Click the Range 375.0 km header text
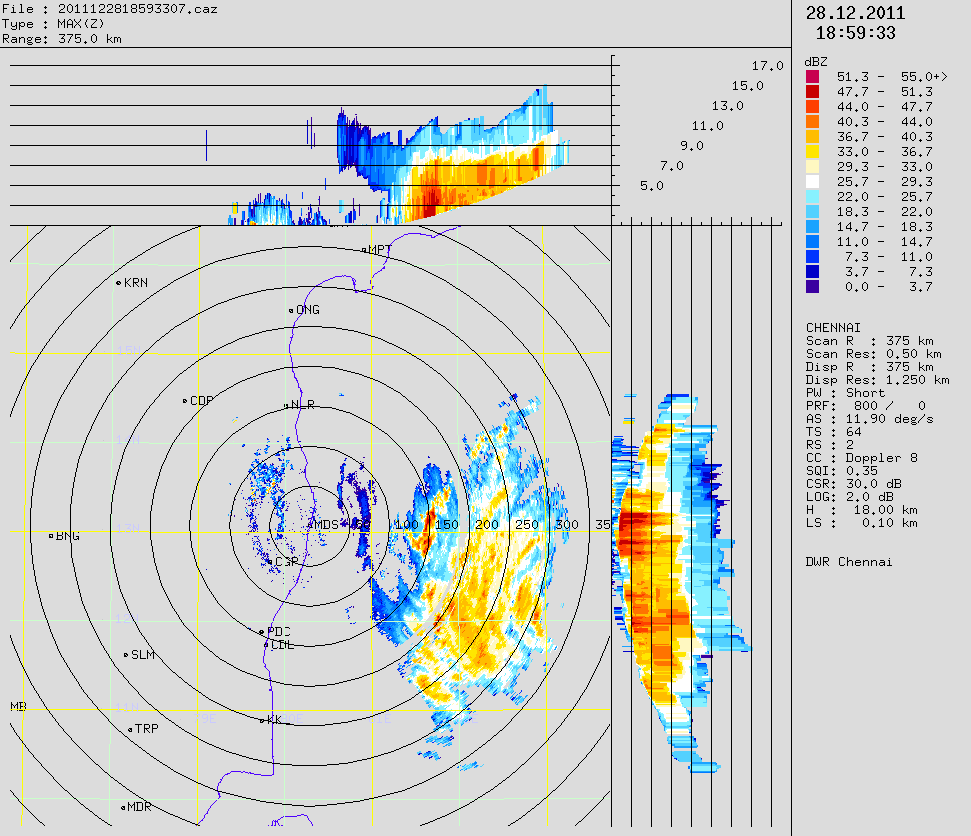 point(62,38)
